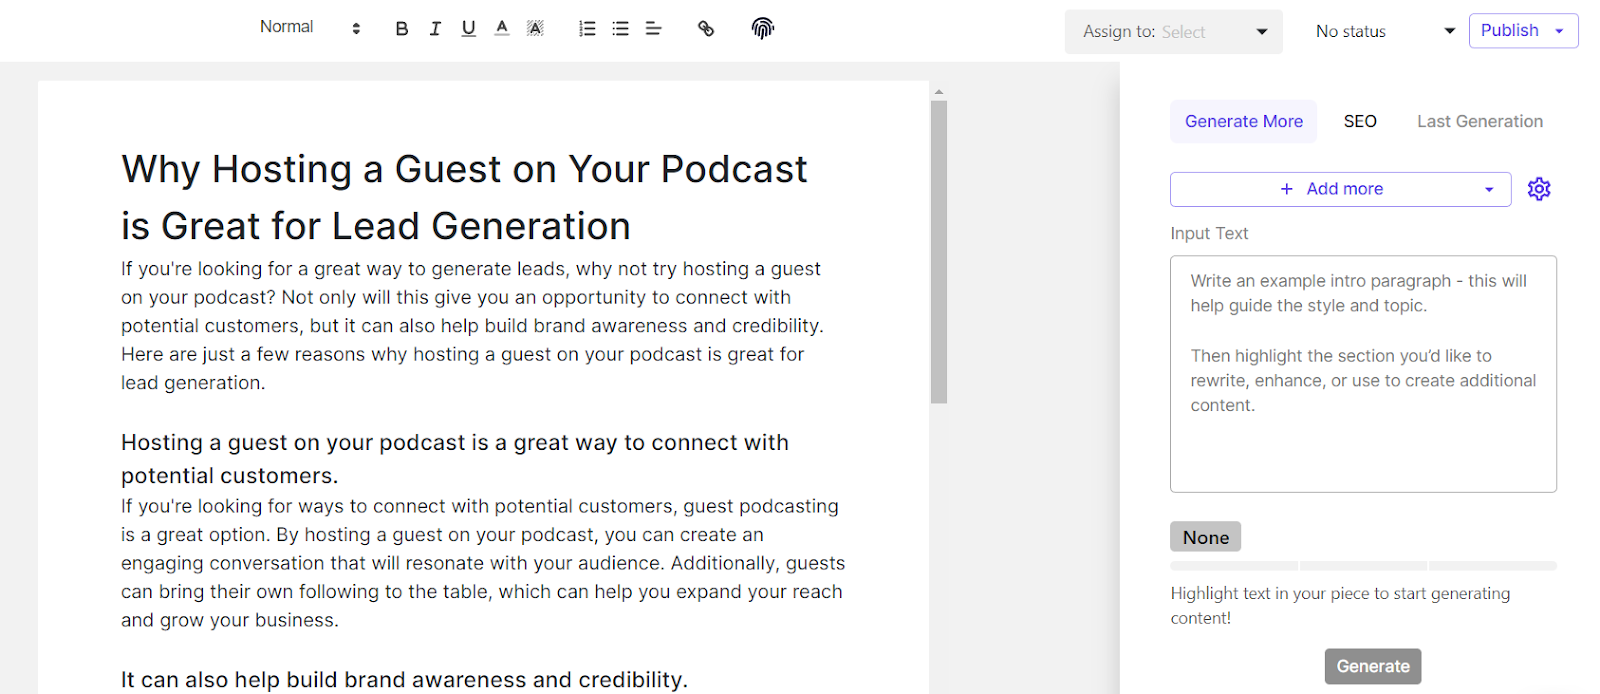Click the fingerprint plagiarism check icon

pos(763,29)
